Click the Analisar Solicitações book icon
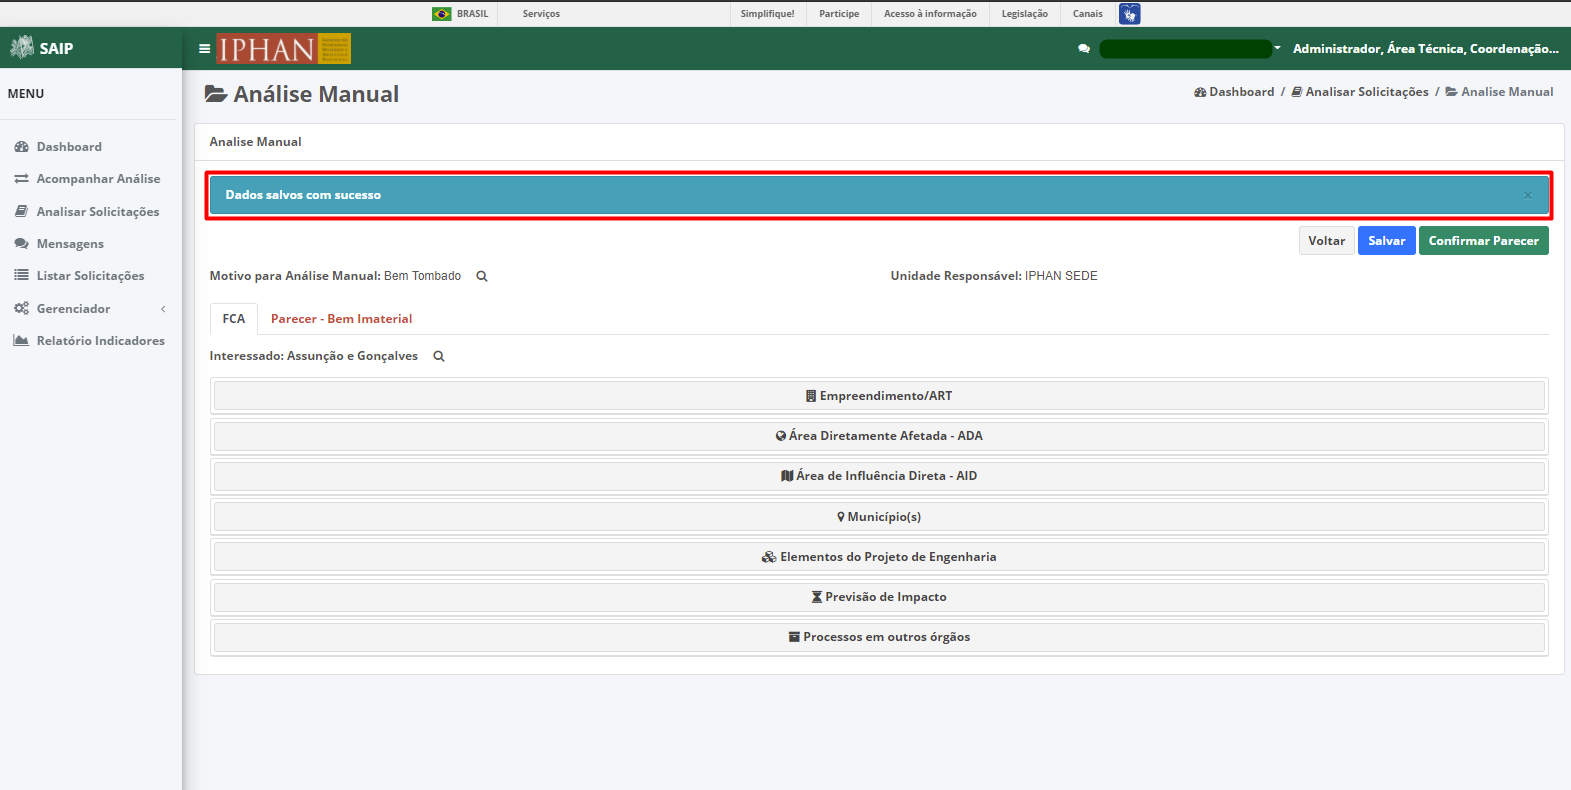Viewport: 1571px width, 790px height. [21, 212]
